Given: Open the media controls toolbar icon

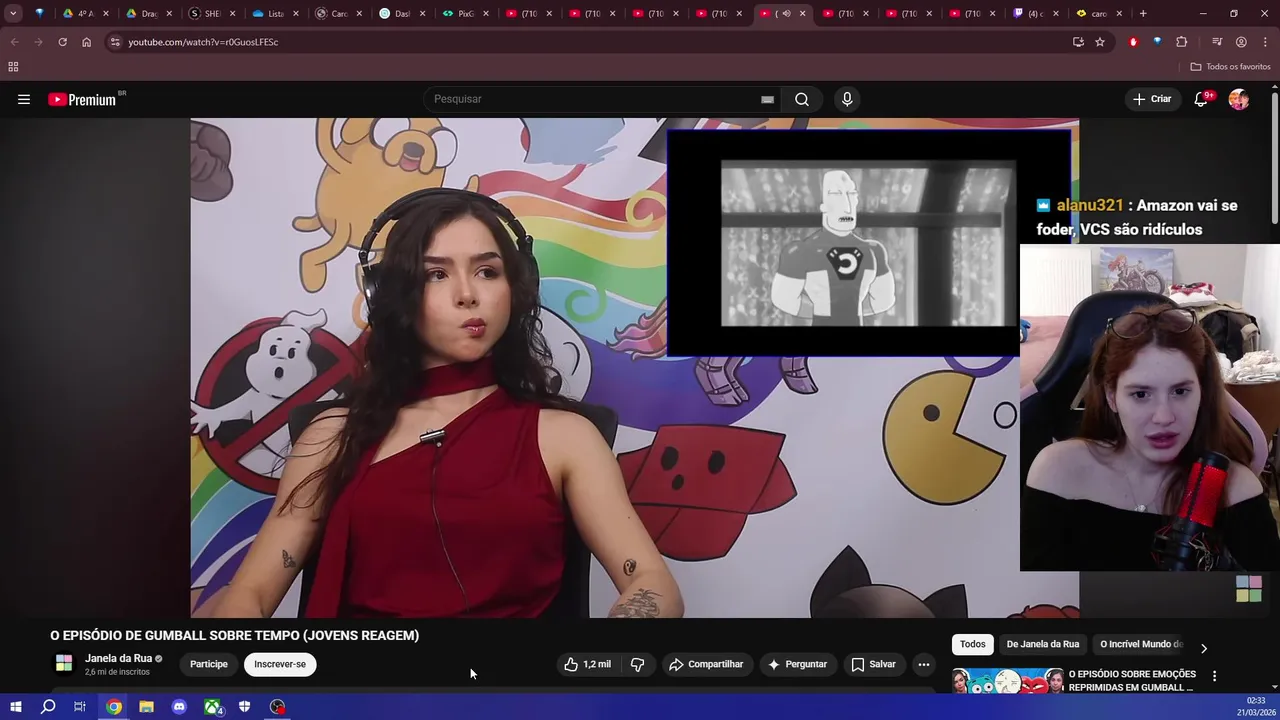Looking at the screenshot, I should click(1217, 42).
